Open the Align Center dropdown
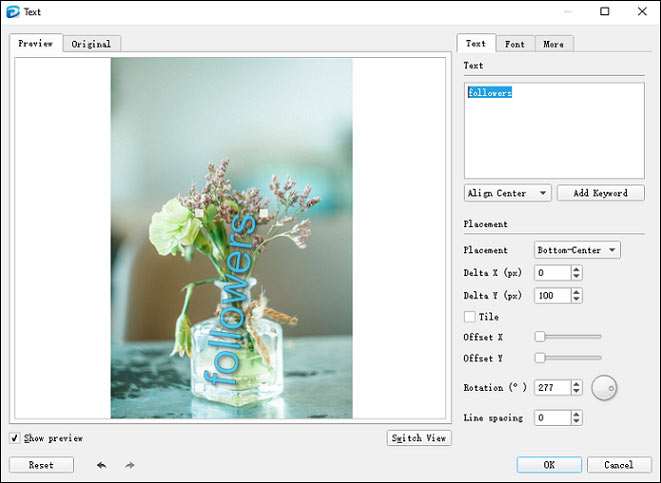This screenshot has width=661, height=483. pos(508,193)
